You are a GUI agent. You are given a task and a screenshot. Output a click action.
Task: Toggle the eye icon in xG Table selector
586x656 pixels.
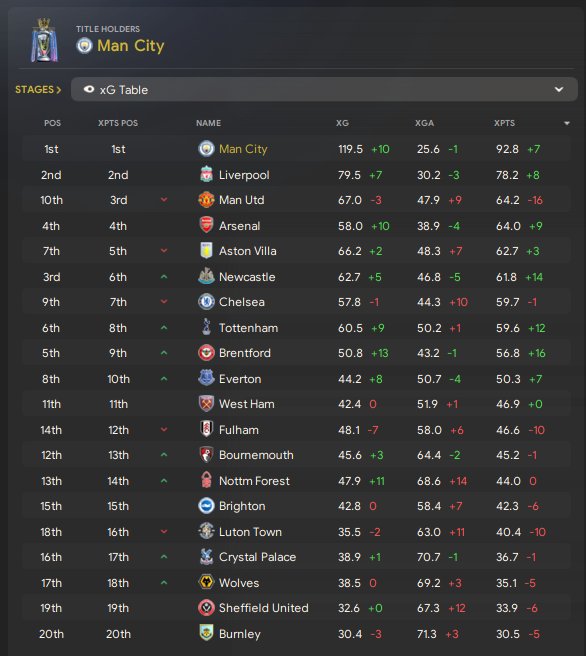pos(89,89)
